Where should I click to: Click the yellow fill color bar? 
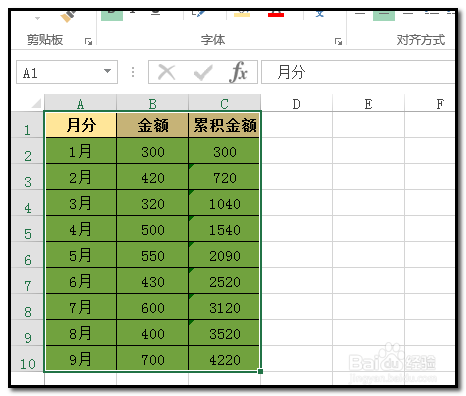coord(242,15)
